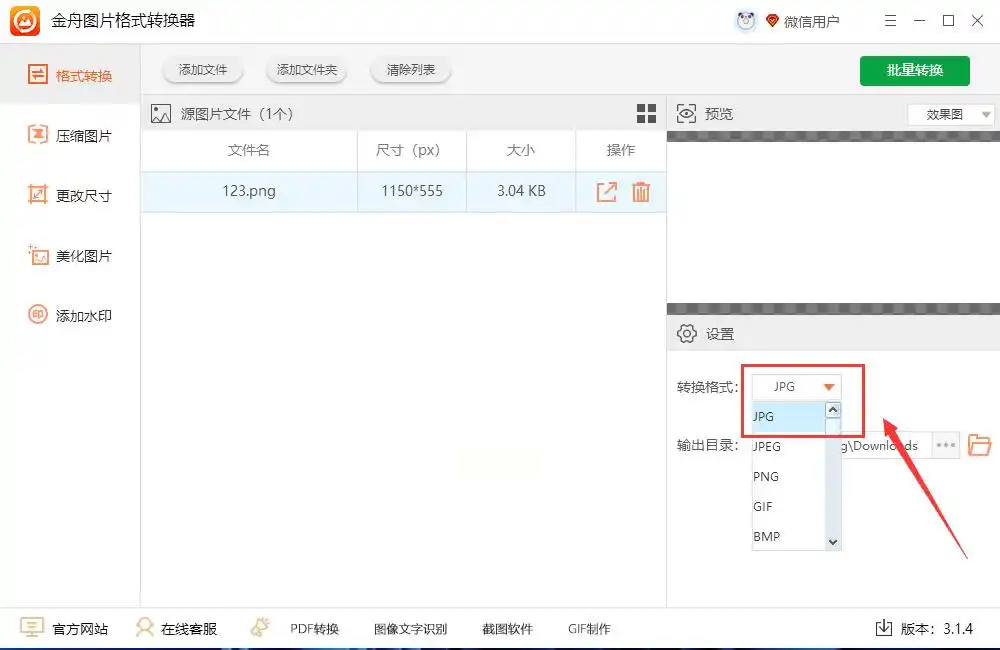1000x650 pixels.
Task: Select GIF in the format list
Action: [763, 507]
